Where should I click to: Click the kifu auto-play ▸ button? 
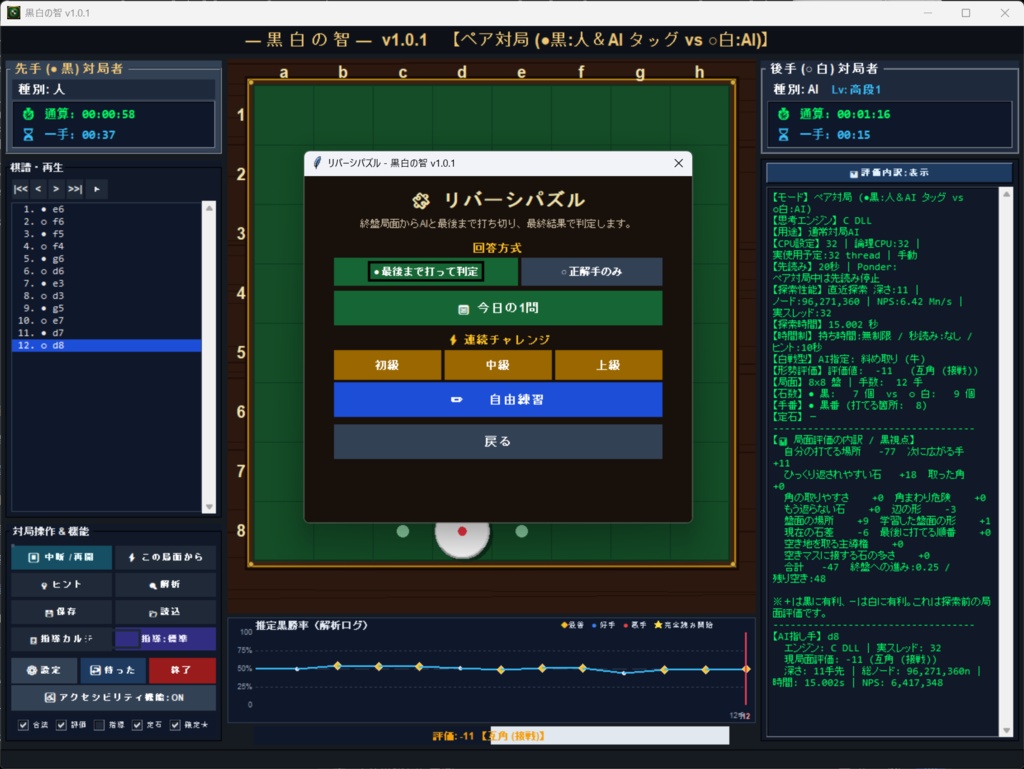click(97, 189)
